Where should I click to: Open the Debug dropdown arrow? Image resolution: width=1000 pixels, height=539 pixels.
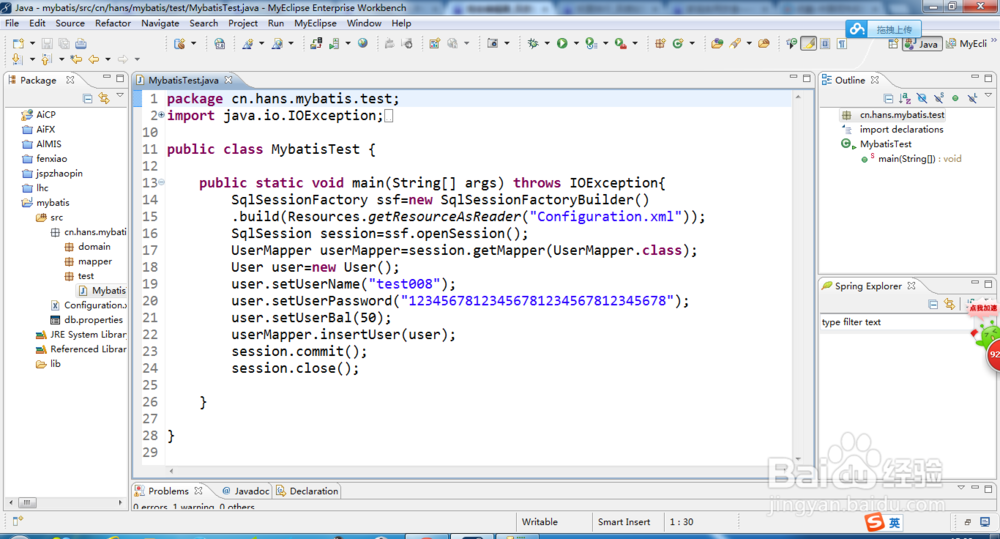coord(547,43)
